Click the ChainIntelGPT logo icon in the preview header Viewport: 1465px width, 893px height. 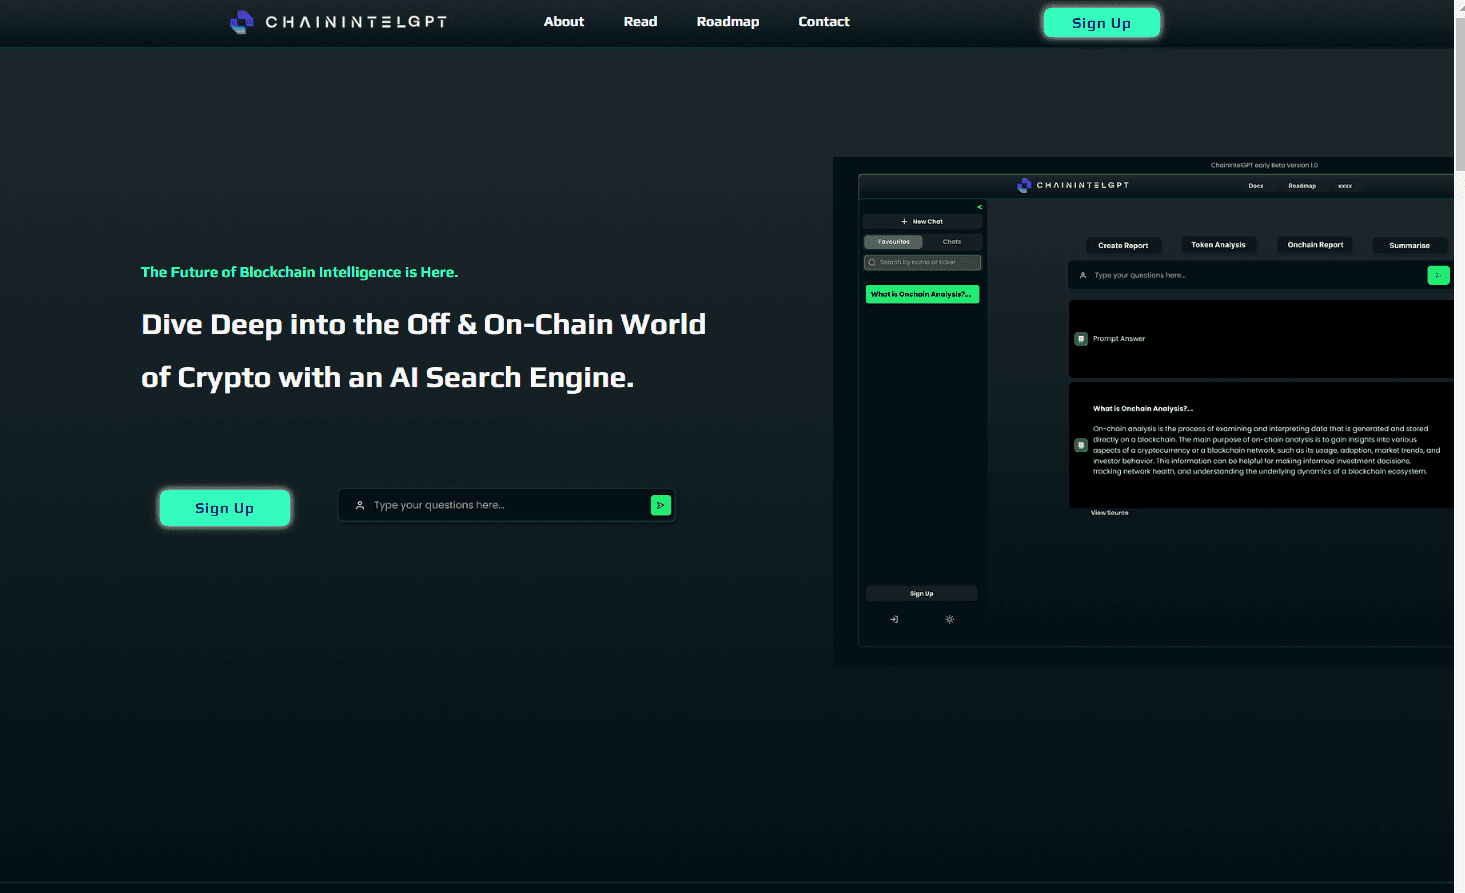pos(1024,185)
